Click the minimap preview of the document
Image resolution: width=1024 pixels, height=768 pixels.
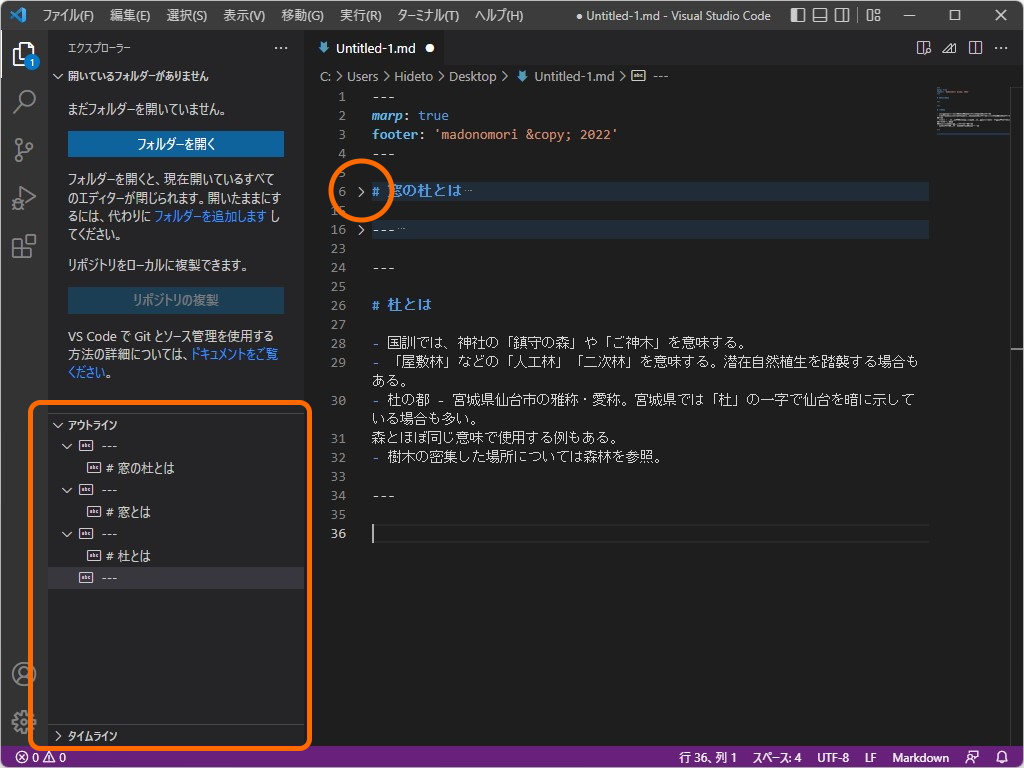[x=973, y=110]
